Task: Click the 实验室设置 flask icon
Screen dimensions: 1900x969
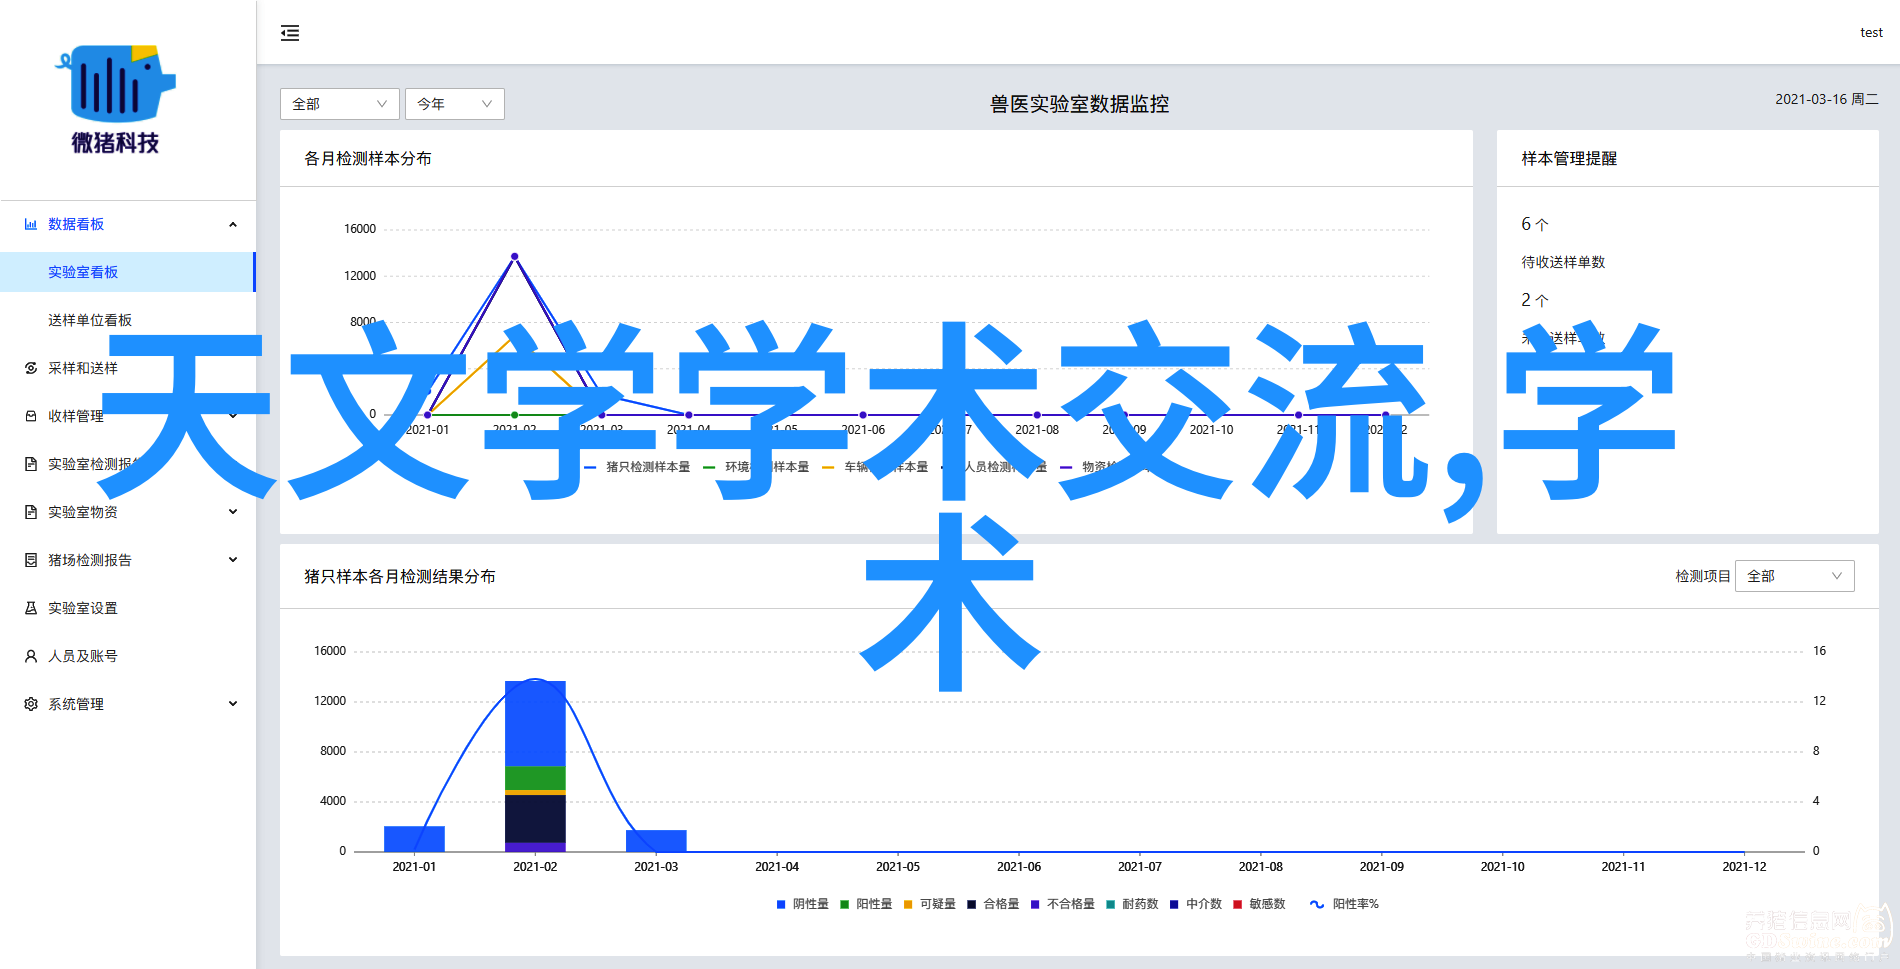Action: click(x=31, y=608)
